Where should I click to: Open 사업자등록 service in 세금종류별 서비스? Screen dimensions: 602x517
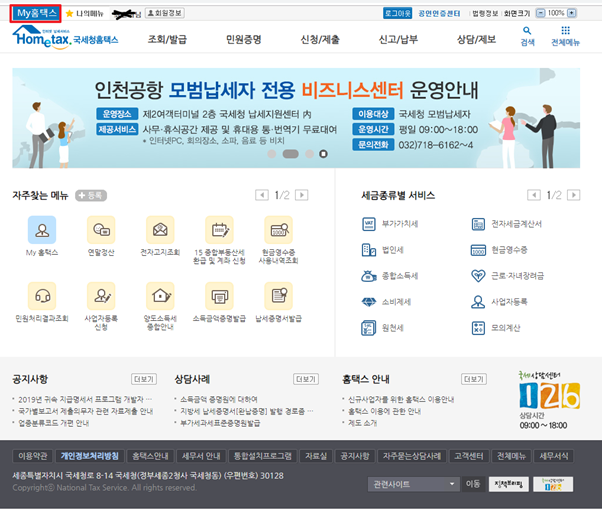click(x=499, y=302)
